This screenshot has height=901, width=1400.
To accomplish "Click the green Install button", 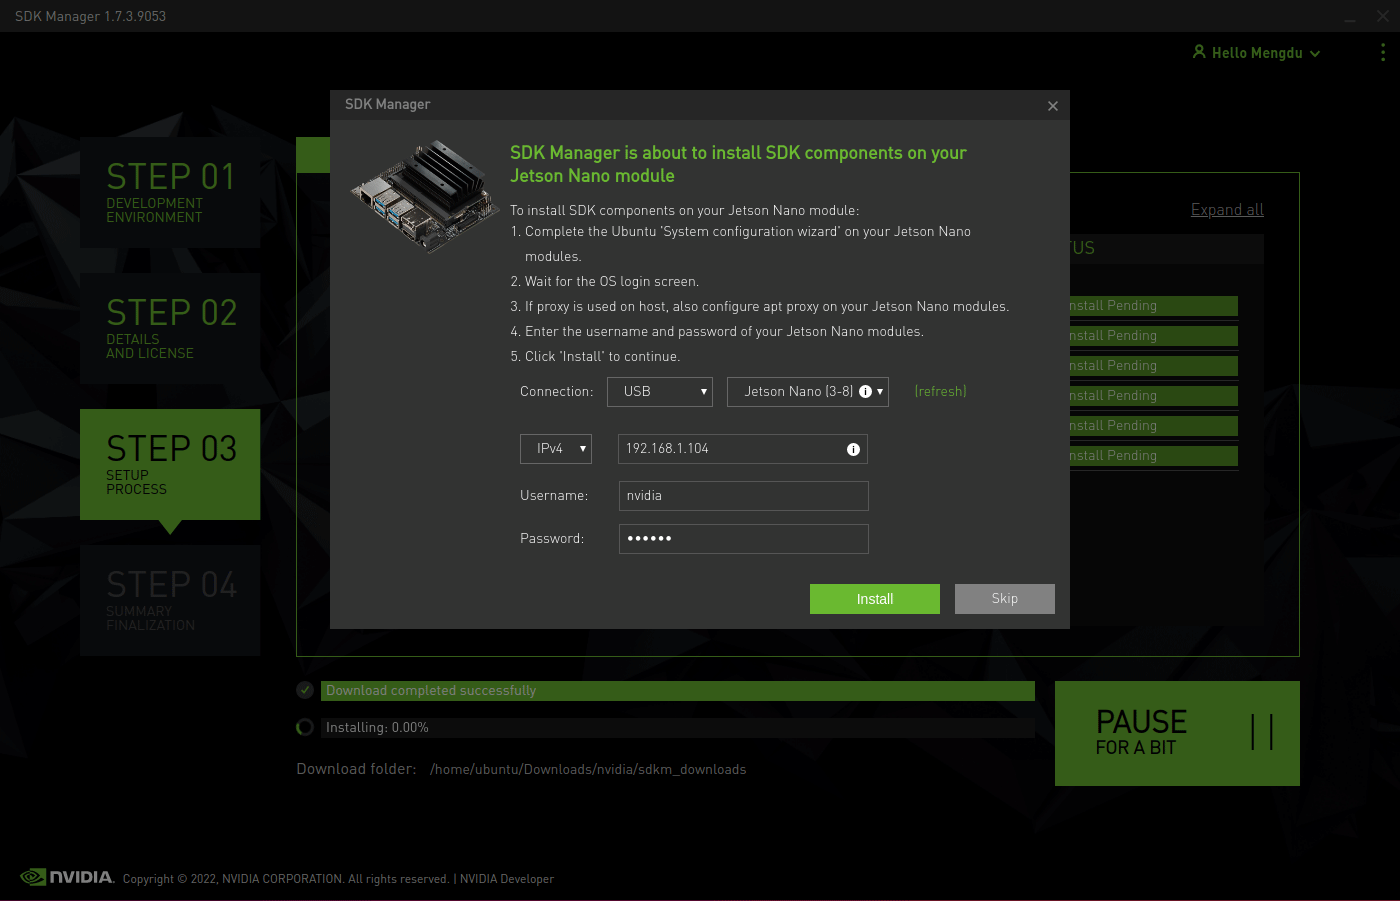I will 875,599.
